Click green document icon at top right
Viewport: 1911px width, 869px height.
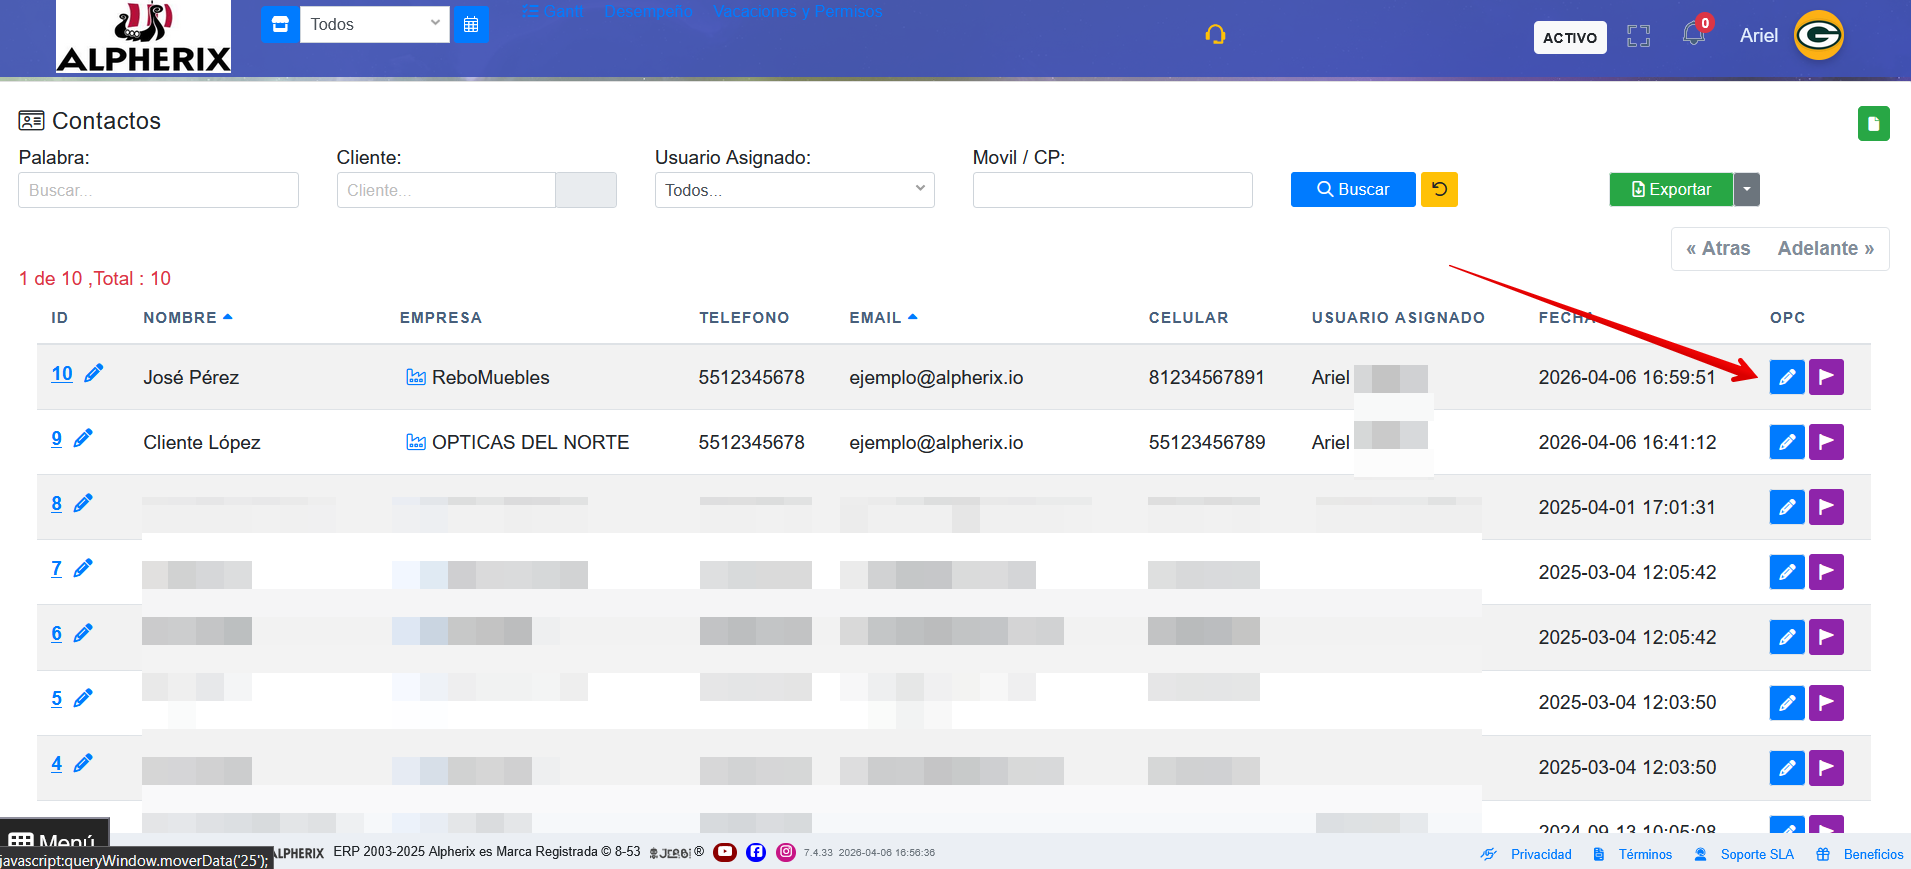[x=1873, y=124]
